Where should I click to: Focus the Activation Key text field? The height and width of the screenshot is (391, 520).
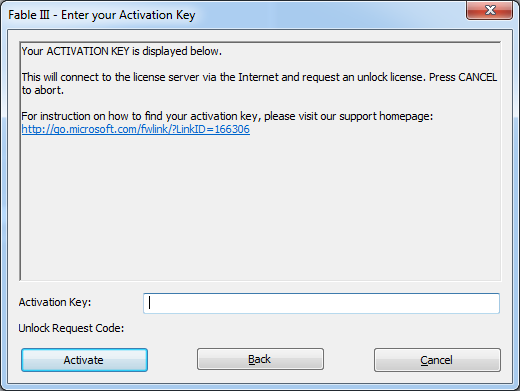tap(321, 303)
